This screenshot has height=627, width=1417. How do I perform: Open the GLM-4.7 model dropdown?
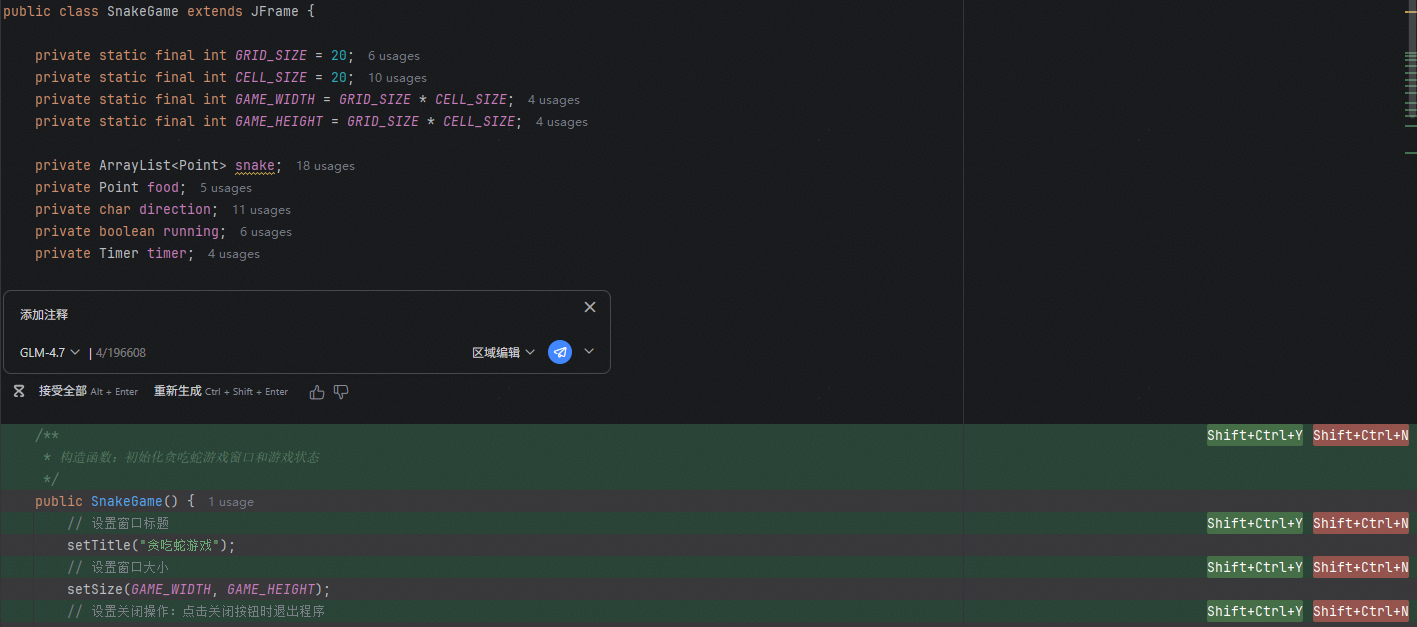49,353
